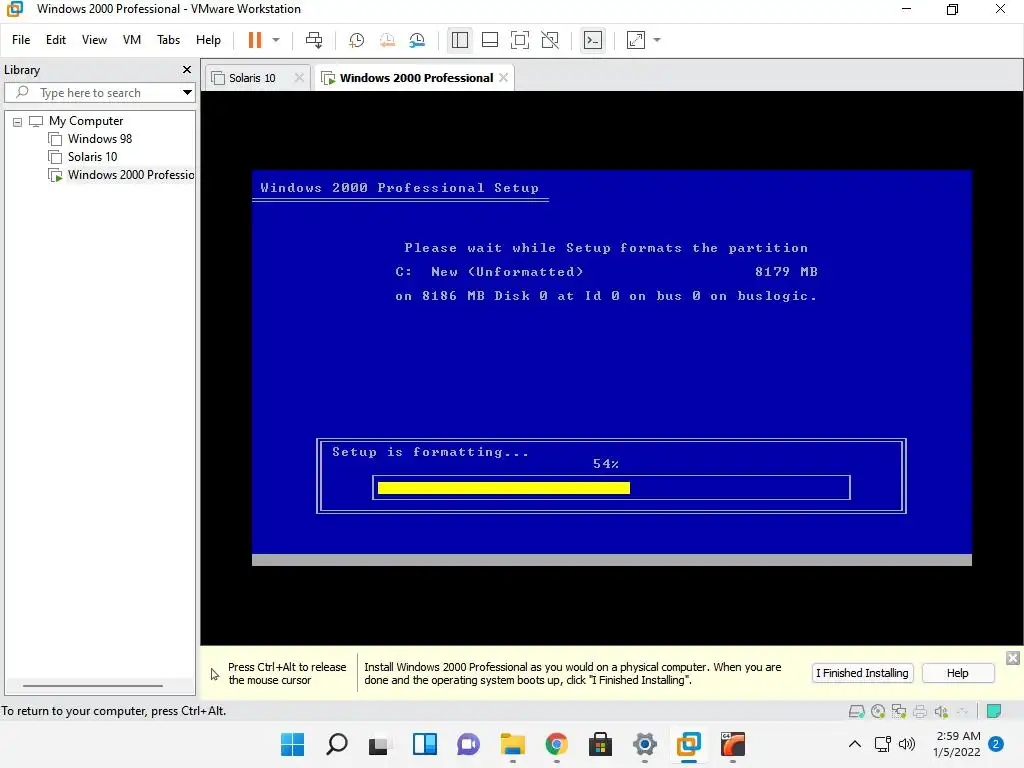Open the power options dropdown arrow

pyautogui.click(x=276, y=40)
